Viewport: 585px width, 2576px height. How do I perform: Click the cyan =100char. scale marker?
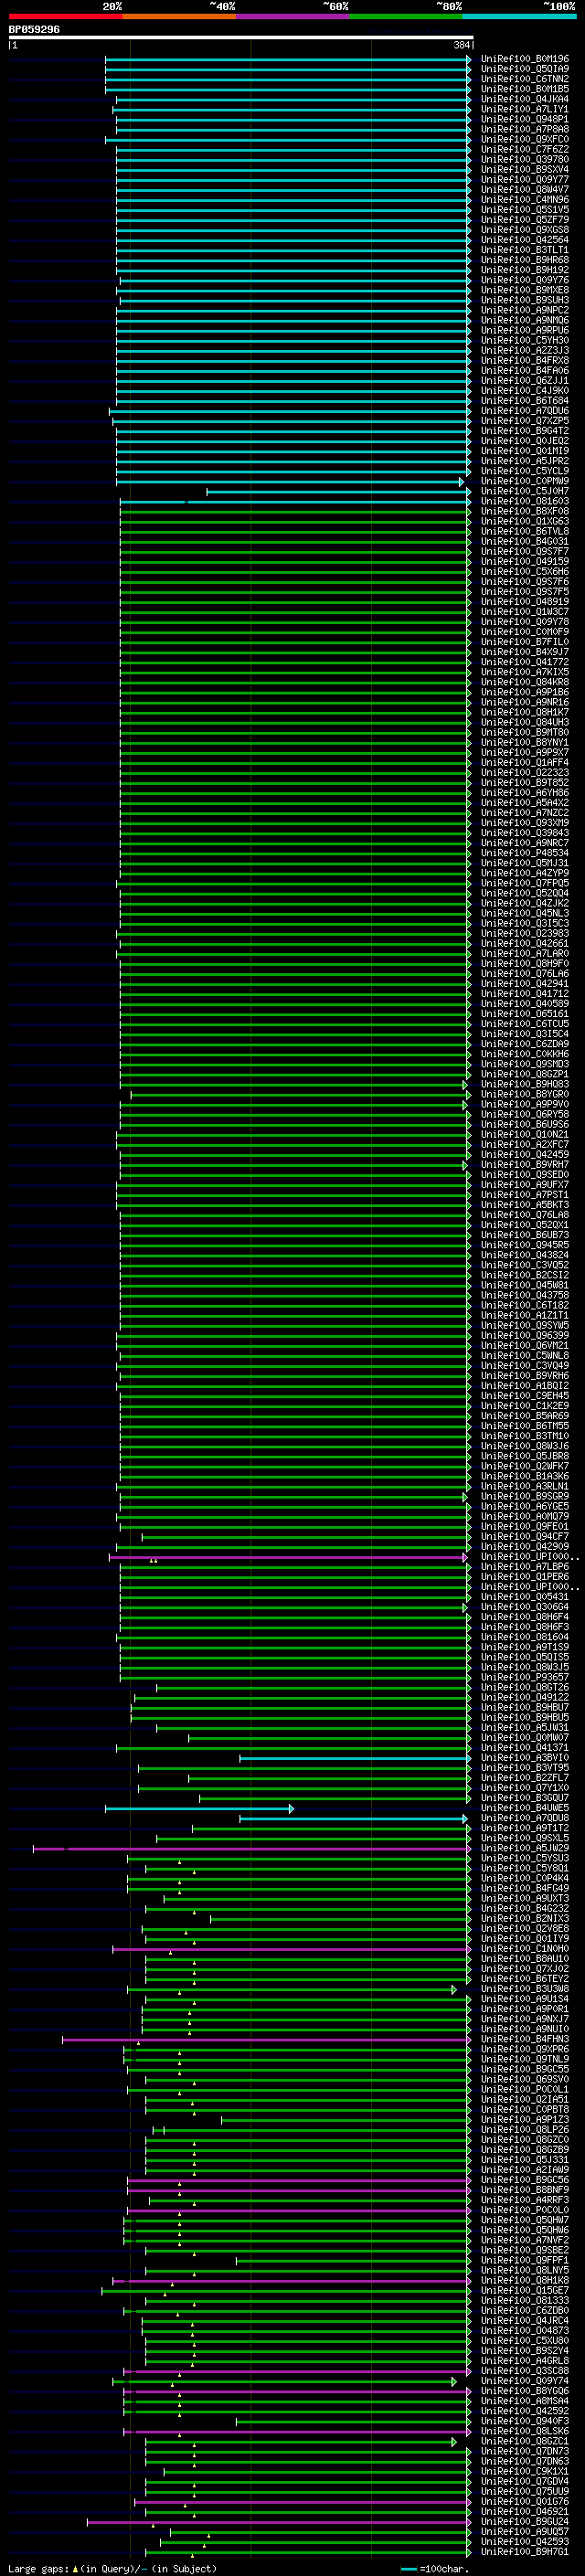(x=409, y=2569)
